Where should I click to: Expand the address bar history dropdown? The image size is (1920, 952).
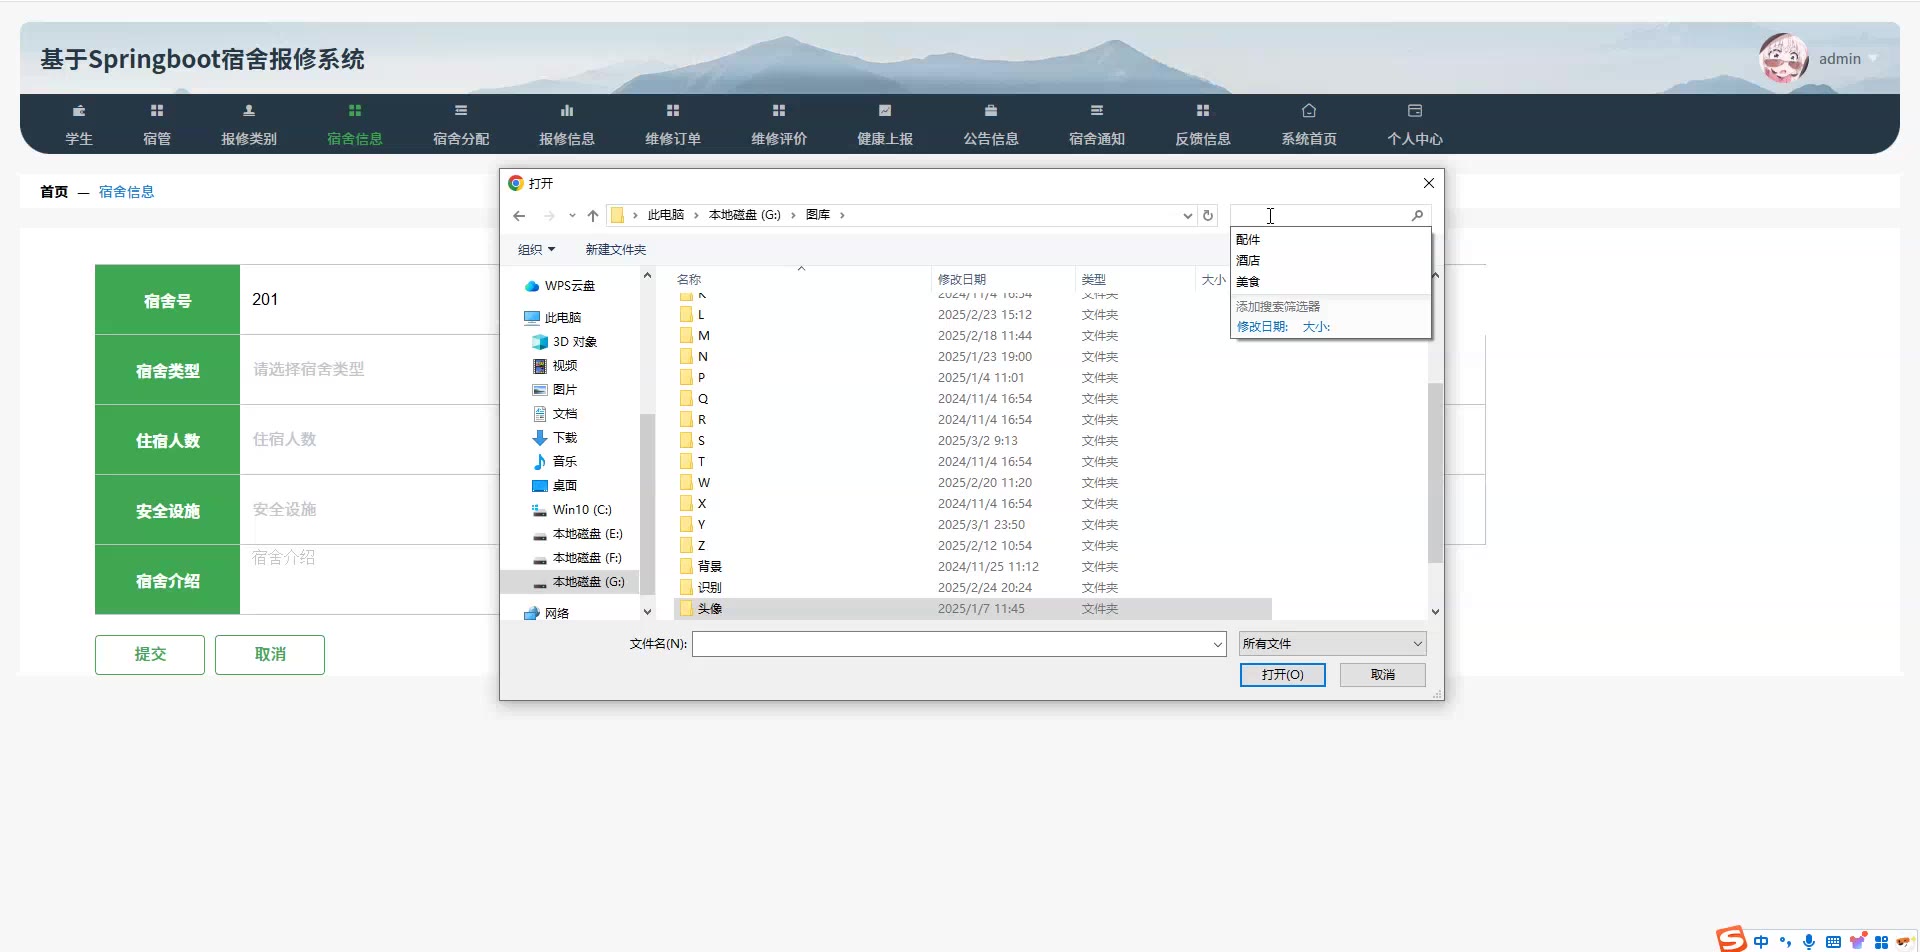tap(1187, 216)
